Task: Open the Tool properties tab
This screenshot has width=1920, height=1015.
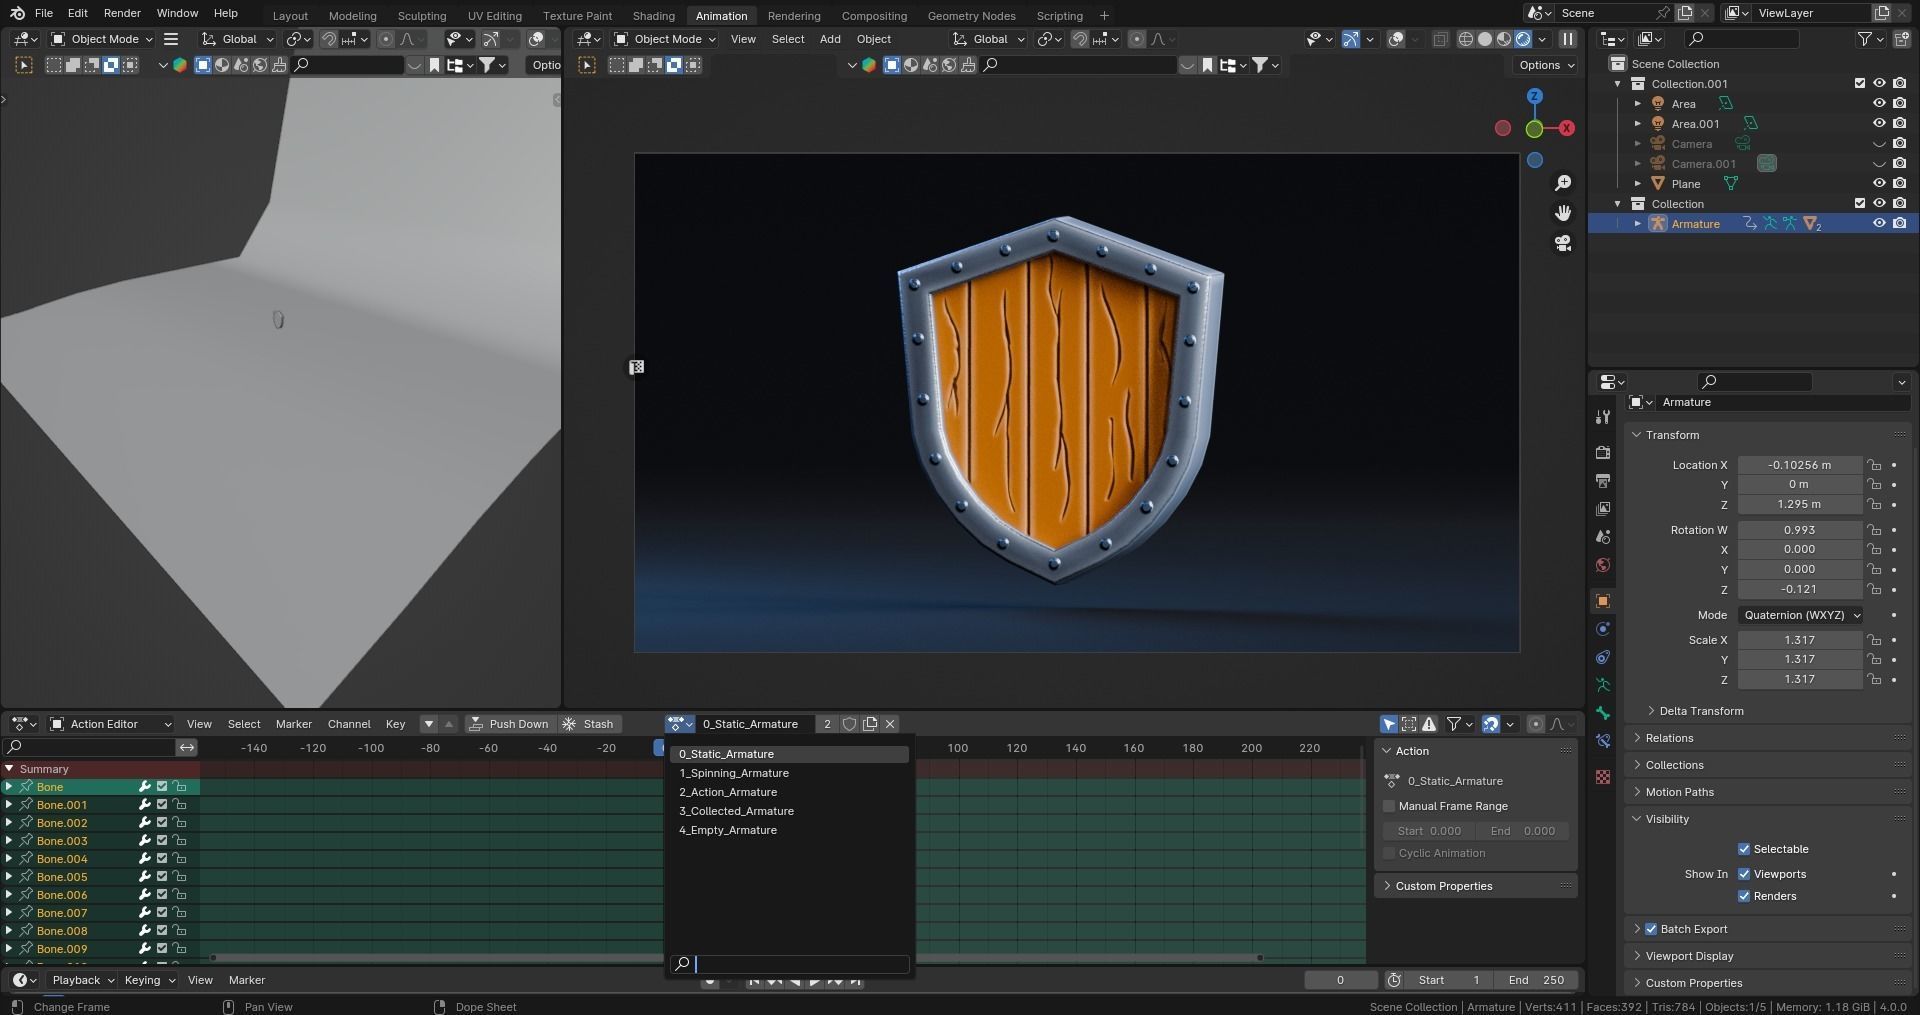Action: [x=1603, y=417]
